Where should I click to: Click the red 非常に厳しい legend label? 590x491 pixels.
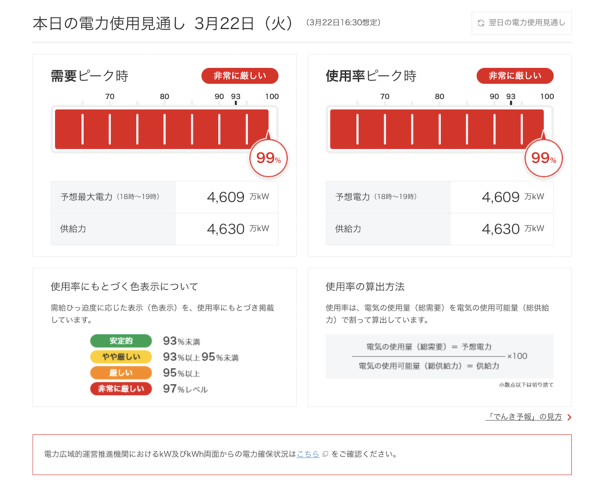pyautogui.click(x=121, y=389)
